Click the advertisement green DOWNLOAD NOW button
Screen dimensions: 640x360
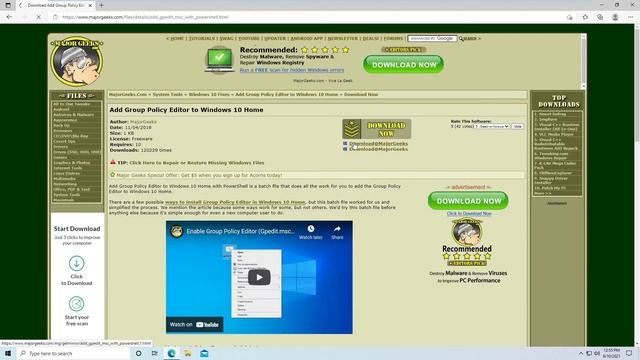pyautogui.click(x=468, y=201)
